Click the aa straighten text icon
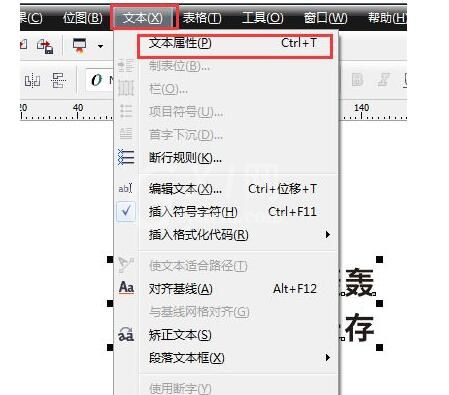Viewport: 449px width, 395px height. coord(126,334)
